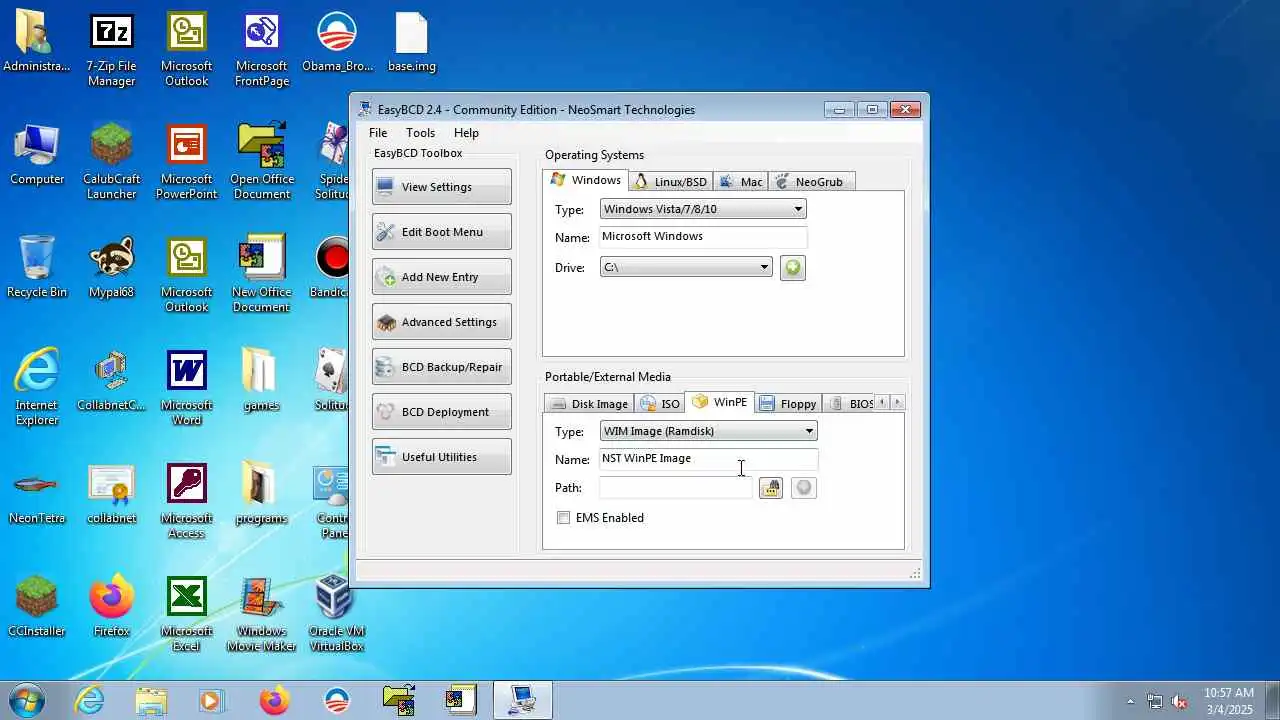Open the Tools menu

pos(420,133)
